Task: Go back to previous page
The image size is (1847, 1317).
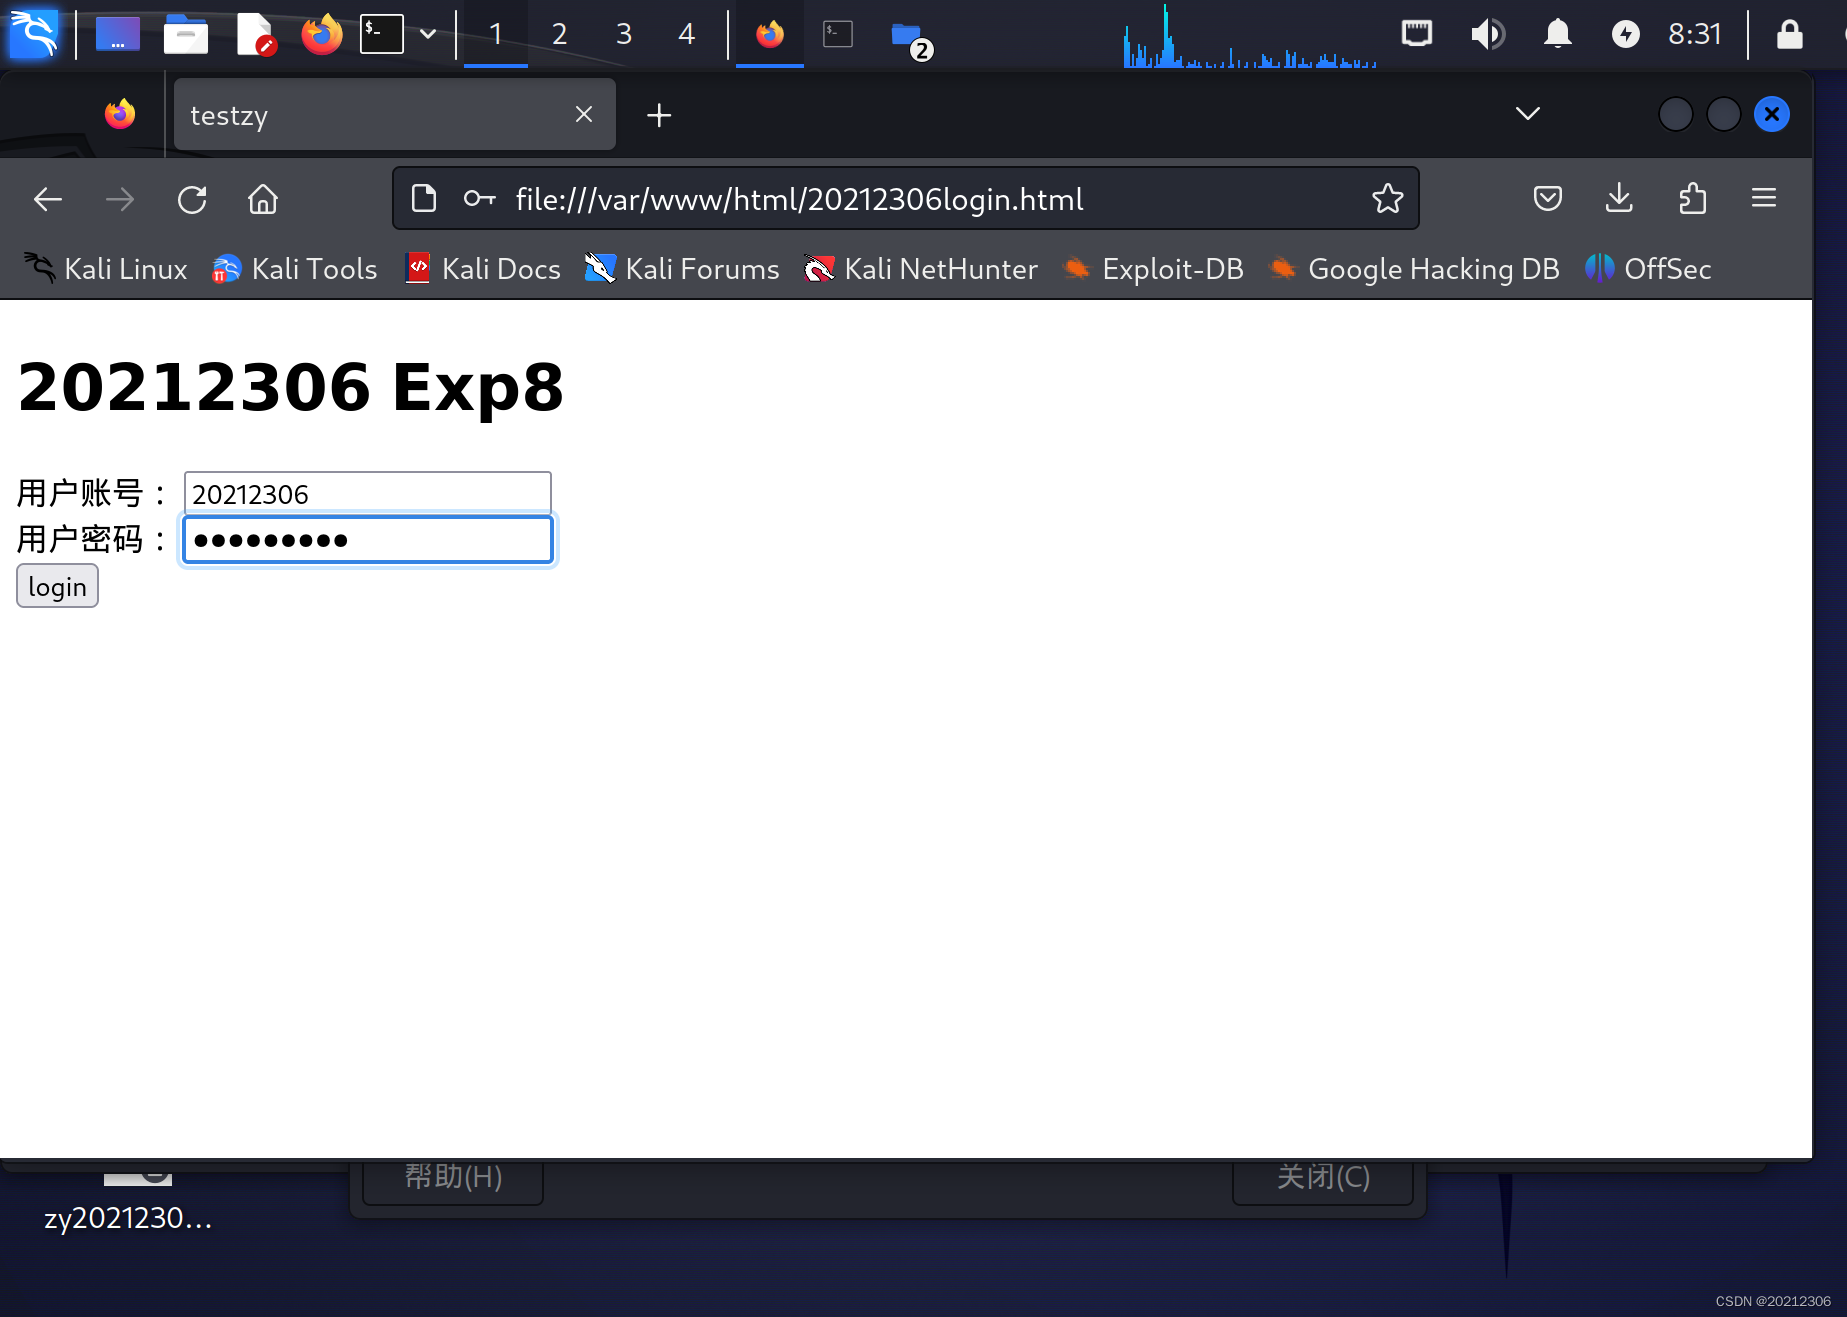Action: click(x=48, y=199)
